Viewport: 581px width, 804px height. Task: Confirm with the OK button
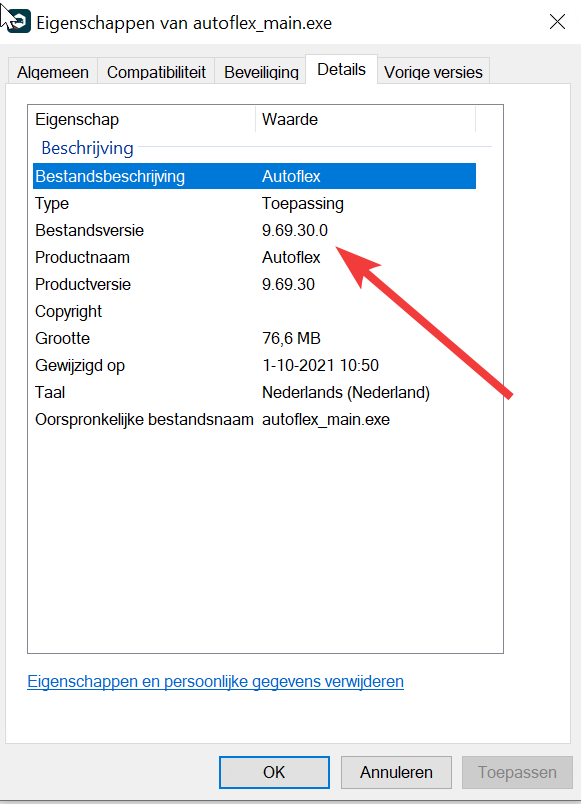pyautogui.click(x=274, y=772)
